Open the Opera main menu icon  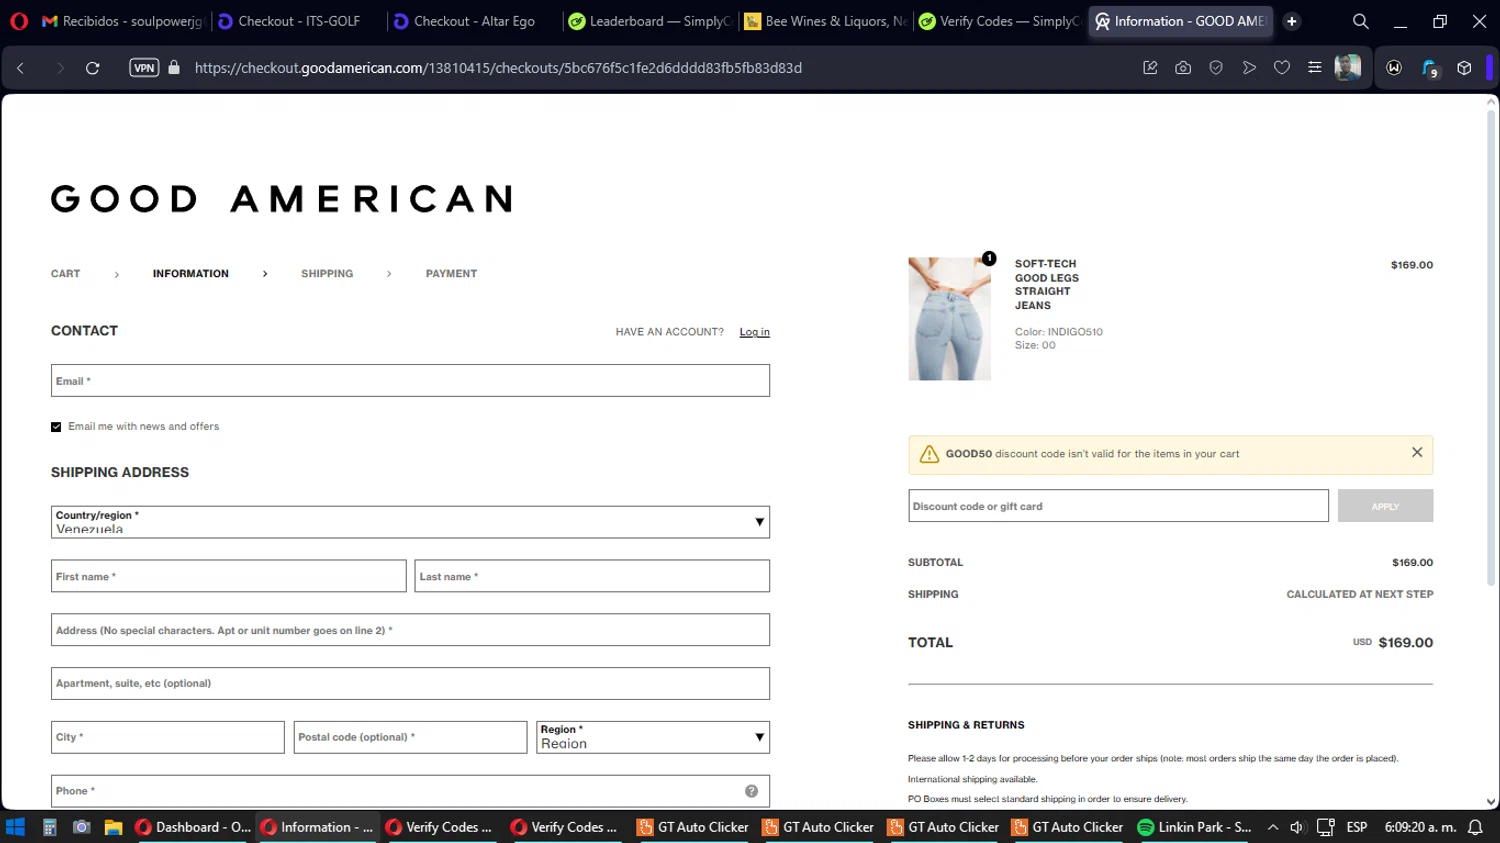click(x=19, y=21)
